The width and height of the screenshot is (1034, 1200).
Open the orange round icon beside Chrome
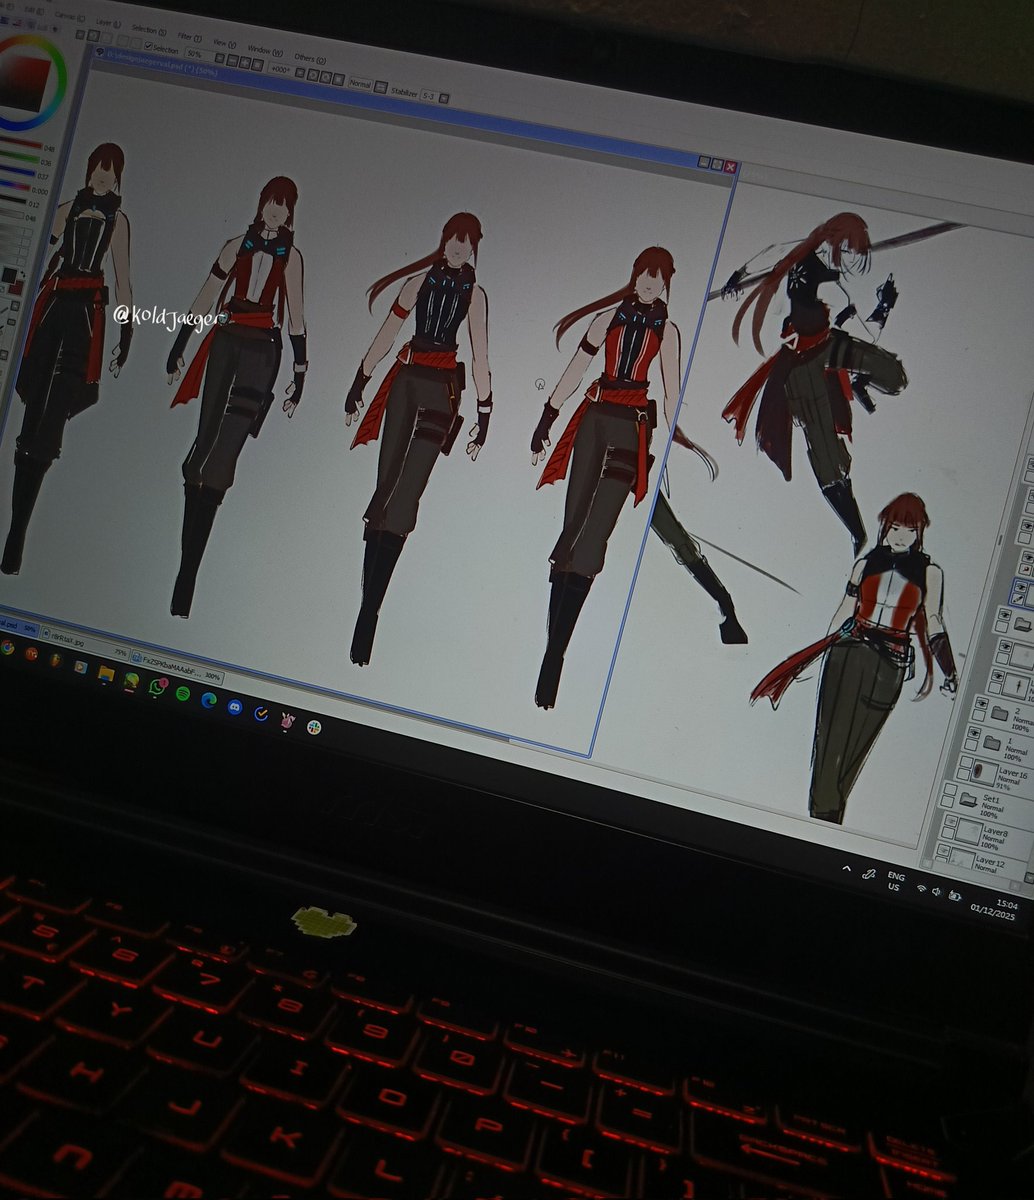point(31,654)
